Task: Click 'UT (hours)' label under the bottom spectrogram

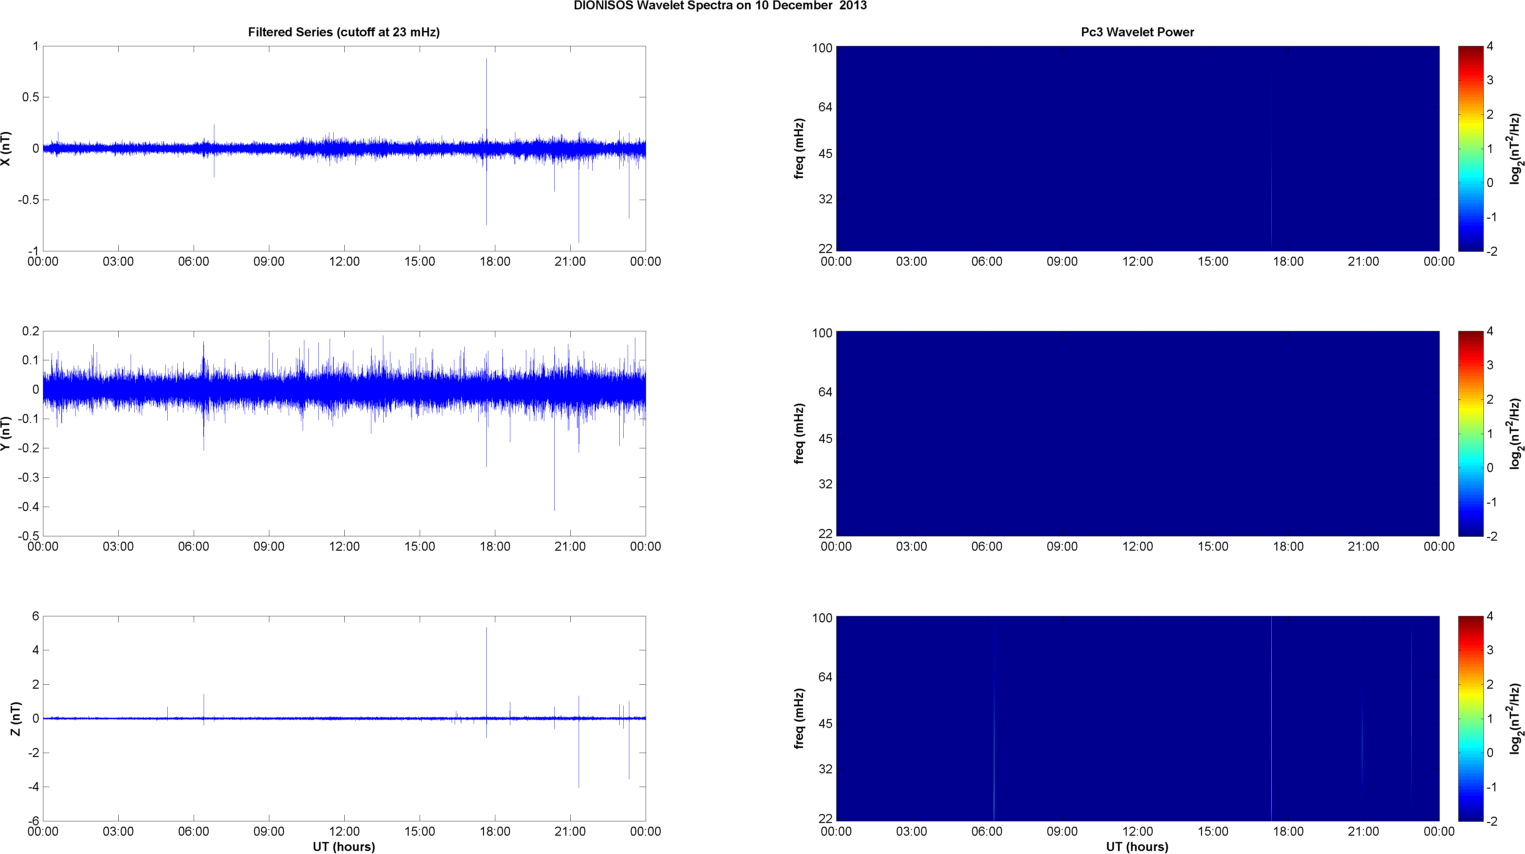Action: (x=1137, y=847)
